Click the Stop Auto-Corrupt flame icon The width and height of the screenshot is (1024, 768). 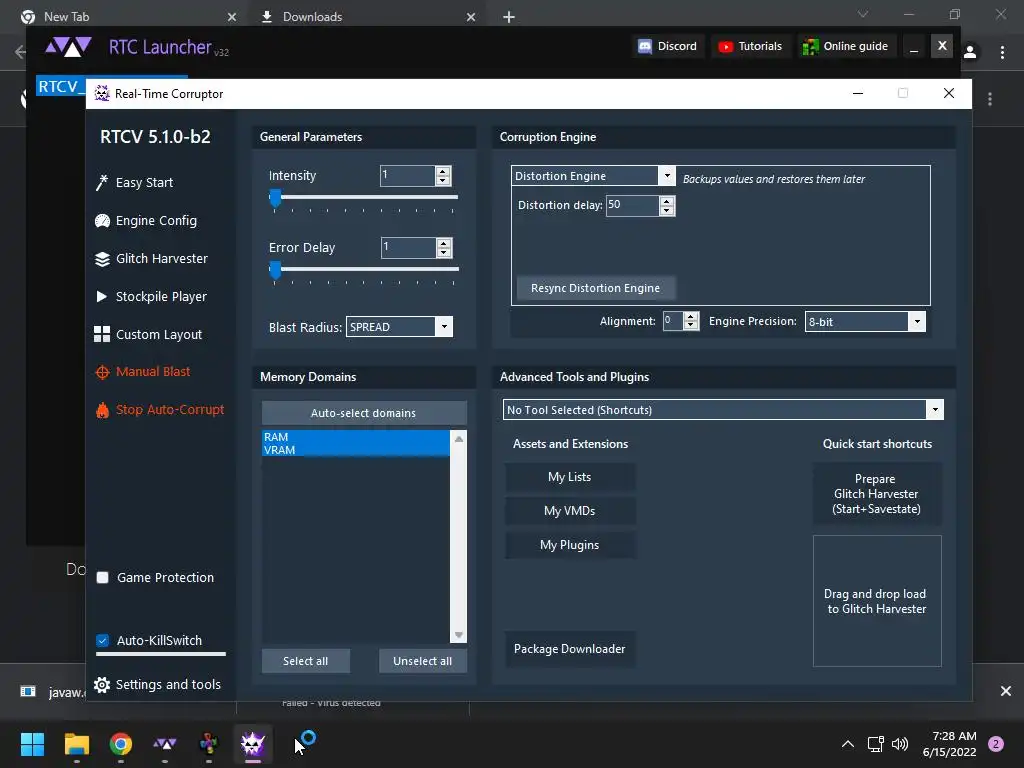tap(102, 410)
